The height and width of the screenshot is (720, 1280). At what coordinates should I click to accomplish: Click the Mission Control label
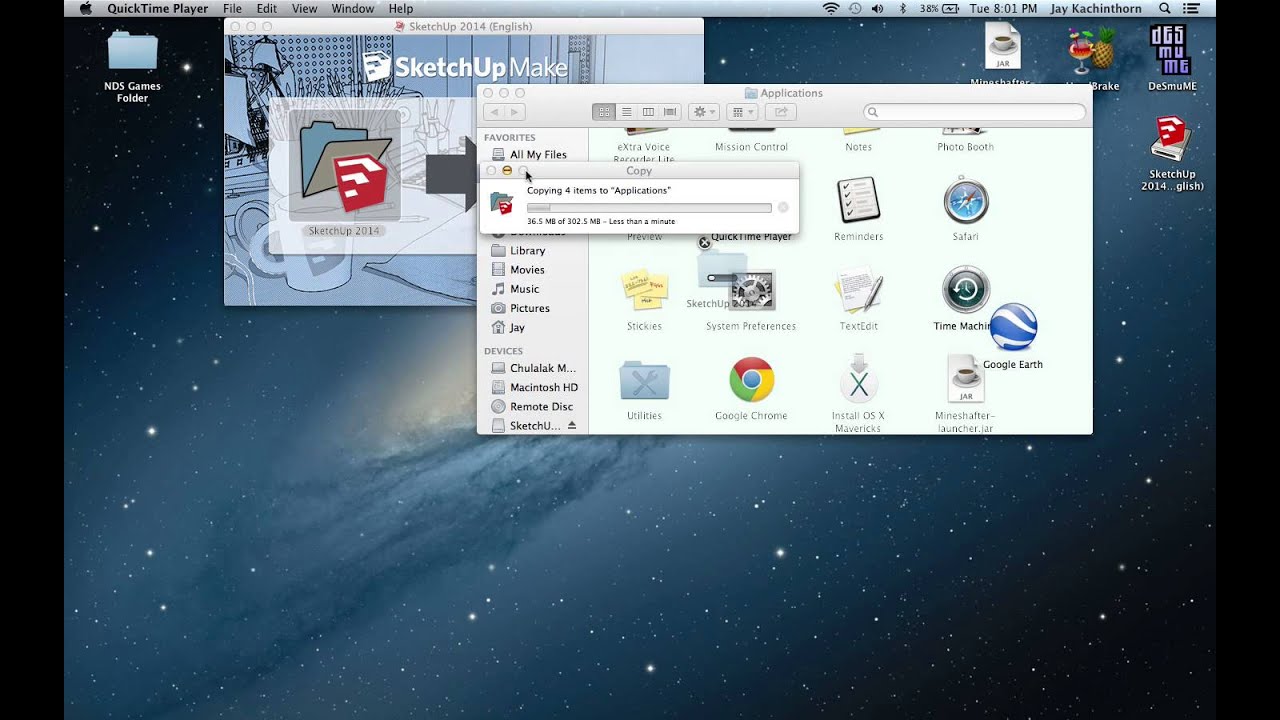click(x=751, y=147)
